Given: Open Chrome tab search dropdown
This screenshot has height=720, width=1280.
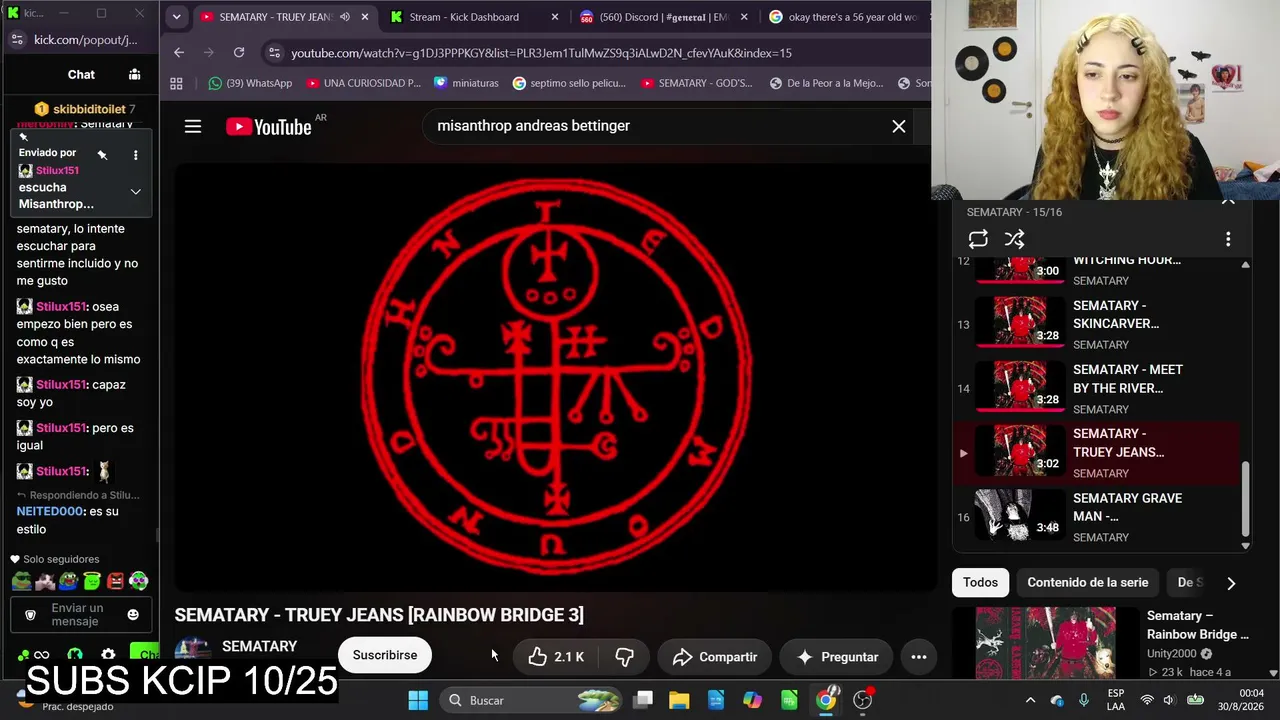Looking at the screenshot, I should [x=176, y=17].
